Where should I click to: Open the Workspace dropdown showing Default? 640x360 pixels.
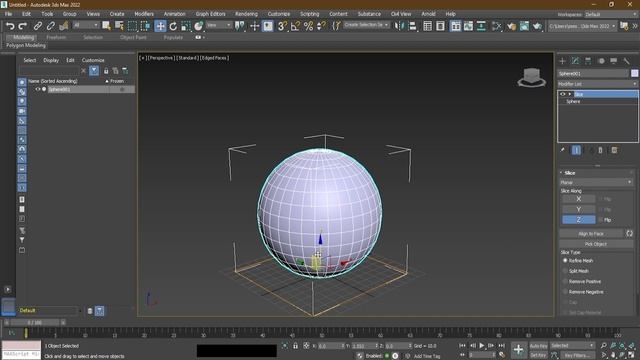611,14
